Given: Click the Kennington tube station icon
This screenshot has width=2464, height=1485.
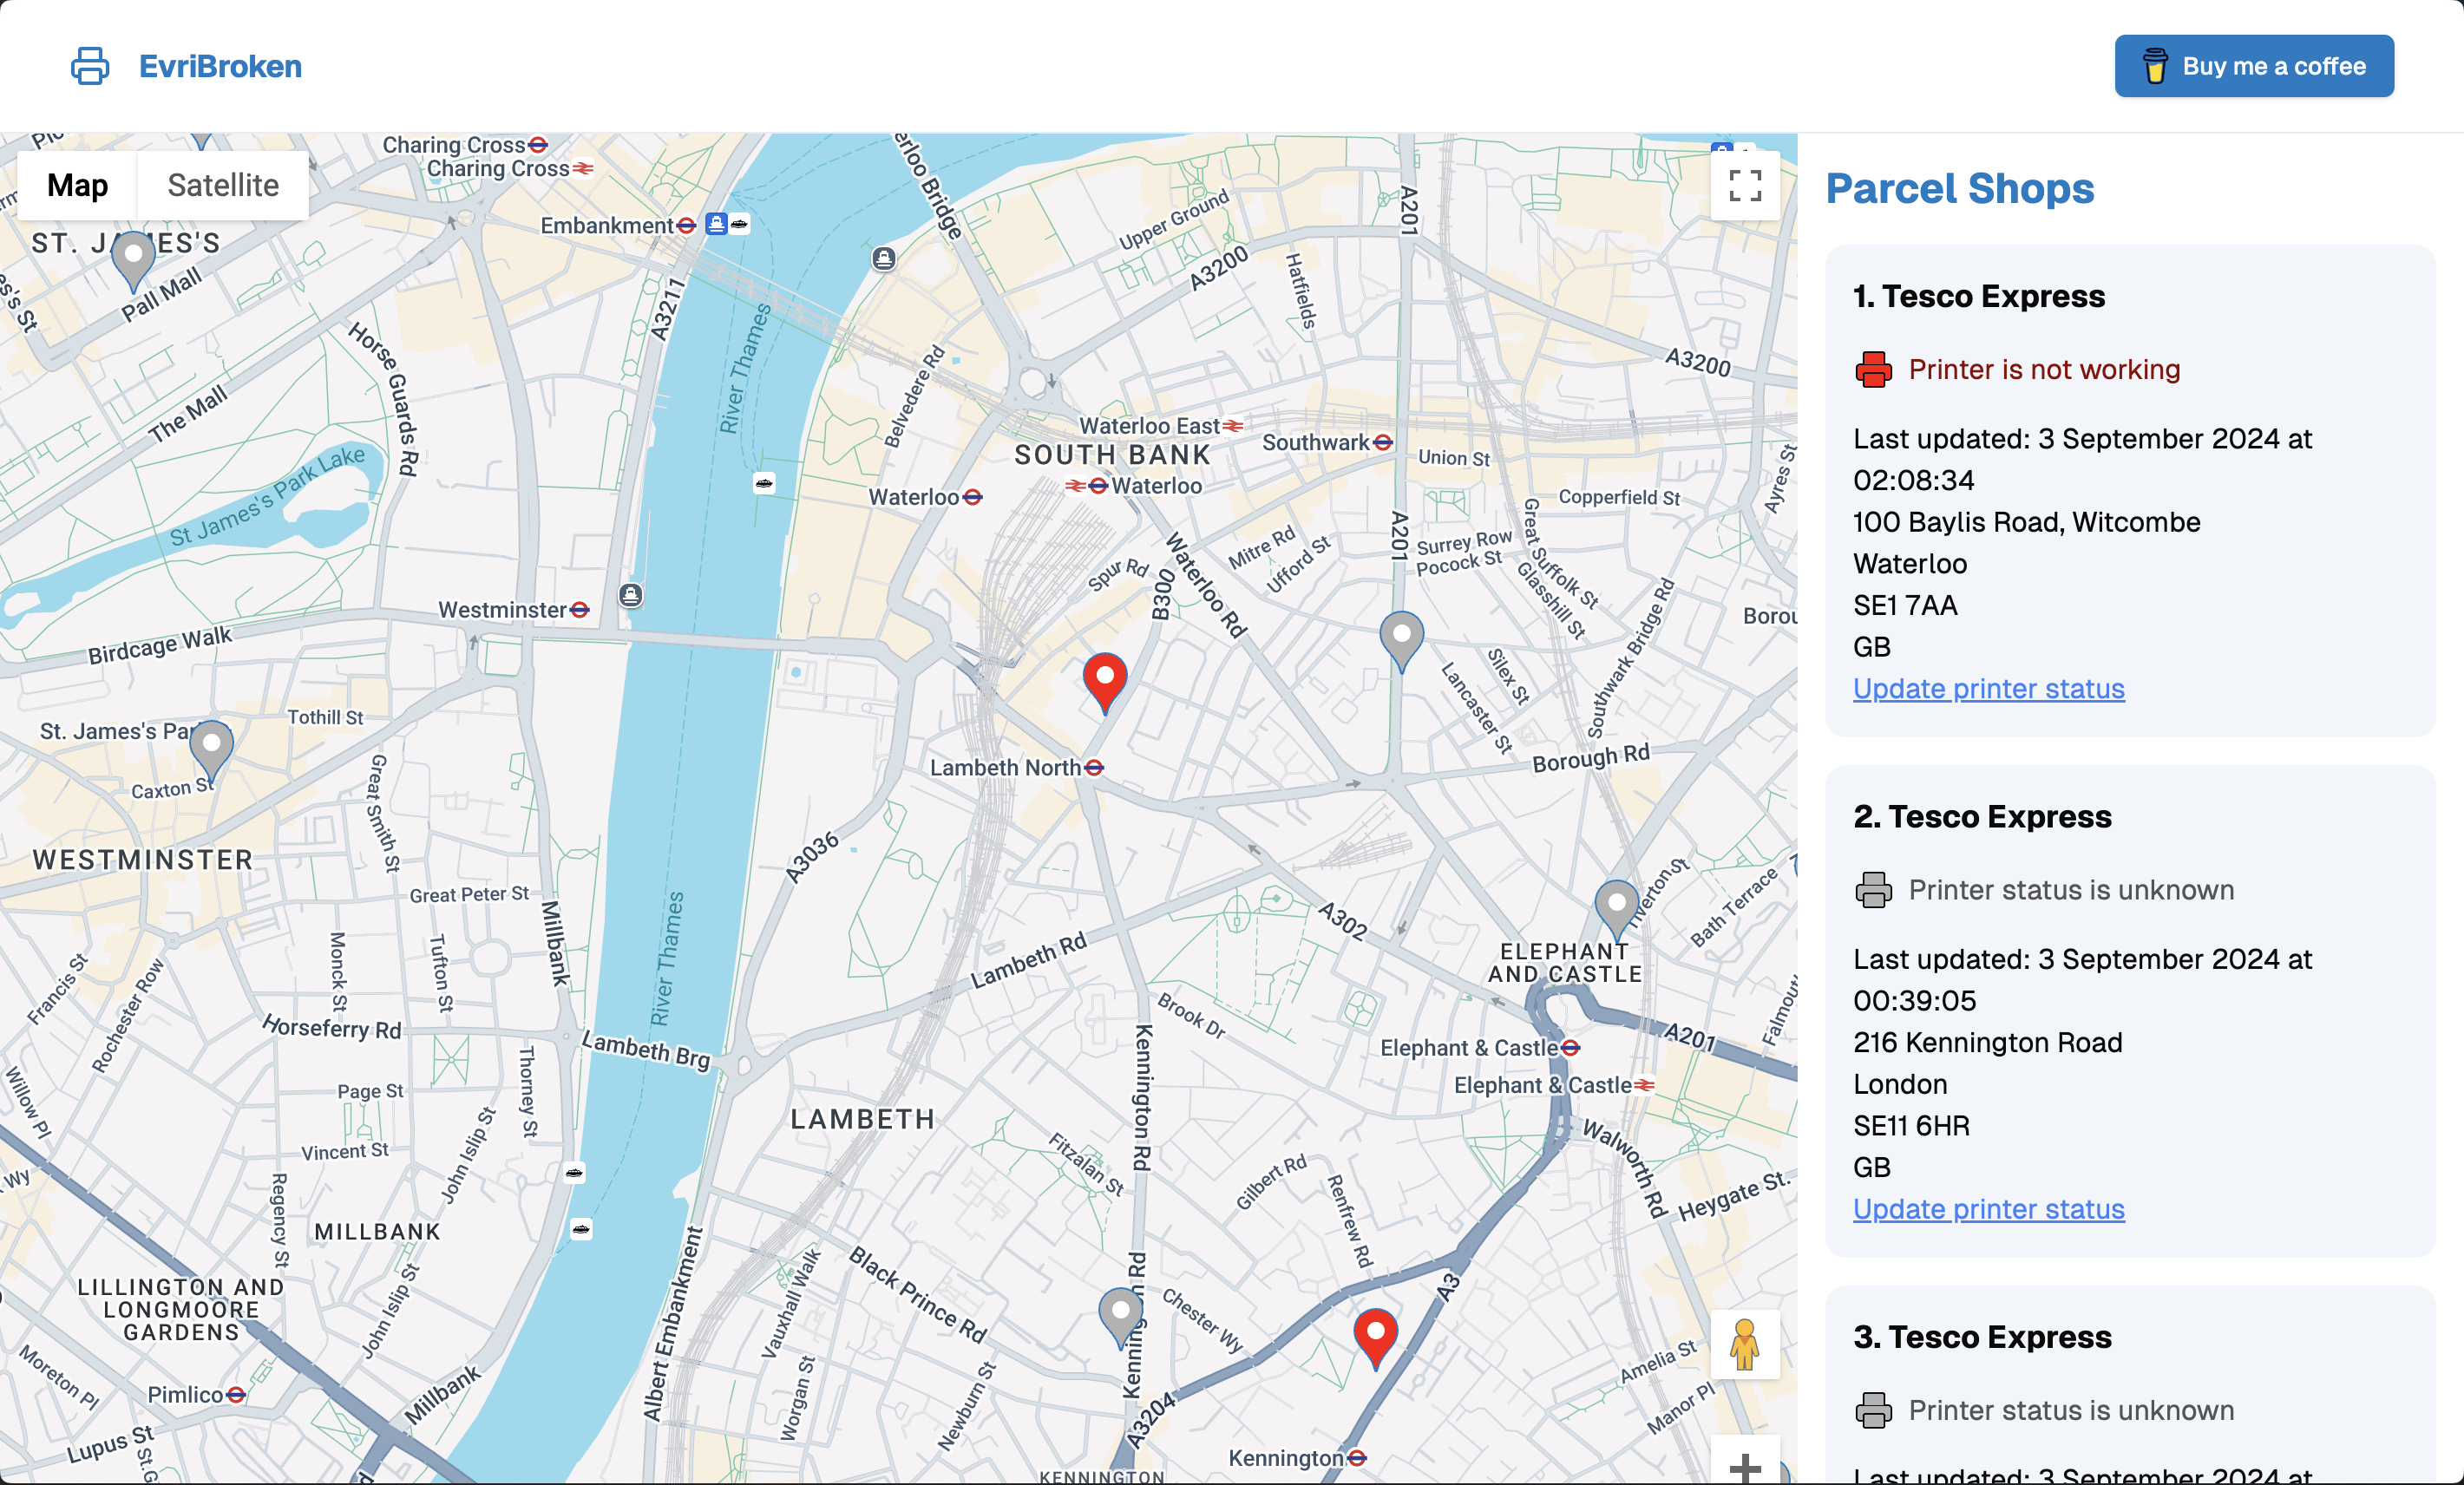Looking at the screenshot, I should coord(1356,1459).
